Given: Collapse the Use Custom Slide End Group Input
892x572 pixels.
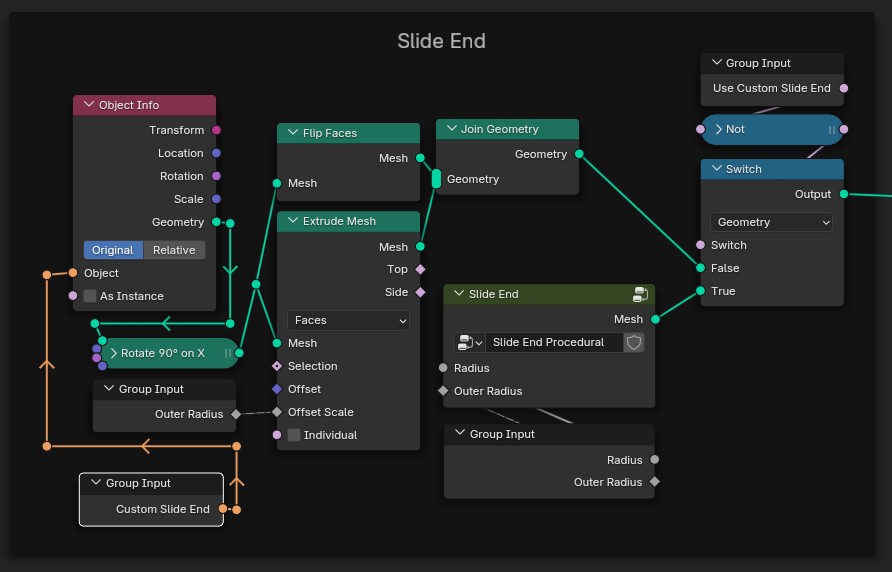Looking at the screenshot, I should (x=717, y=63).
